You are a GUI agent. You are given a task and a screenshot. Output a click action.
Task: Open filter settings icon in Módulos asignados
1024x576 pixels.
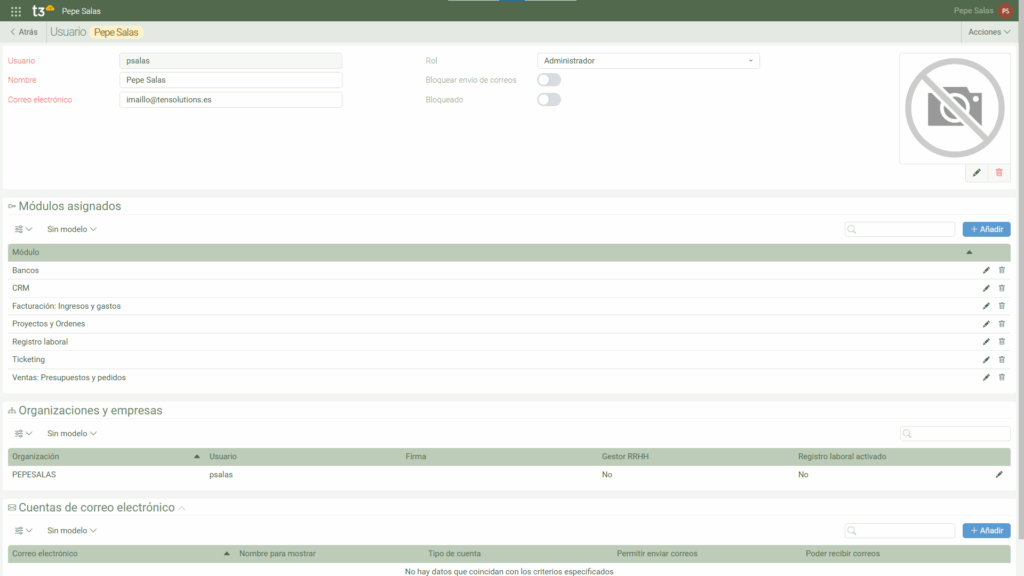tap(23, 229)
